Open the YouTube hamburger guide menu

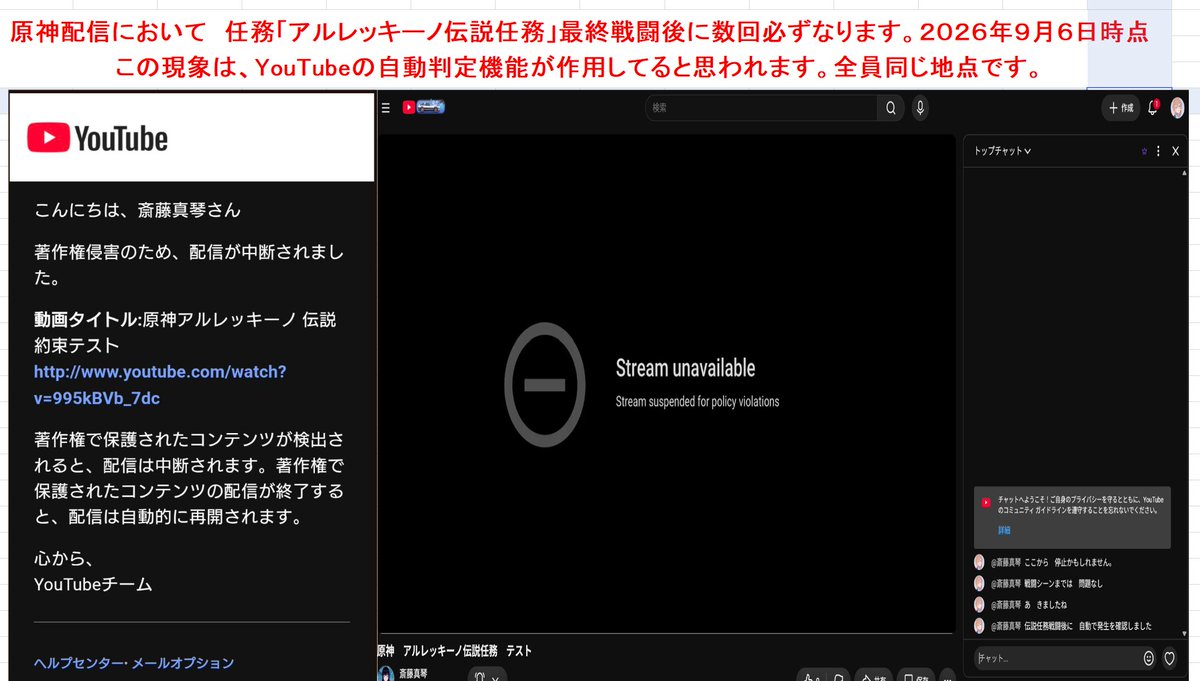pyautogui.click(x=386, y=107)
